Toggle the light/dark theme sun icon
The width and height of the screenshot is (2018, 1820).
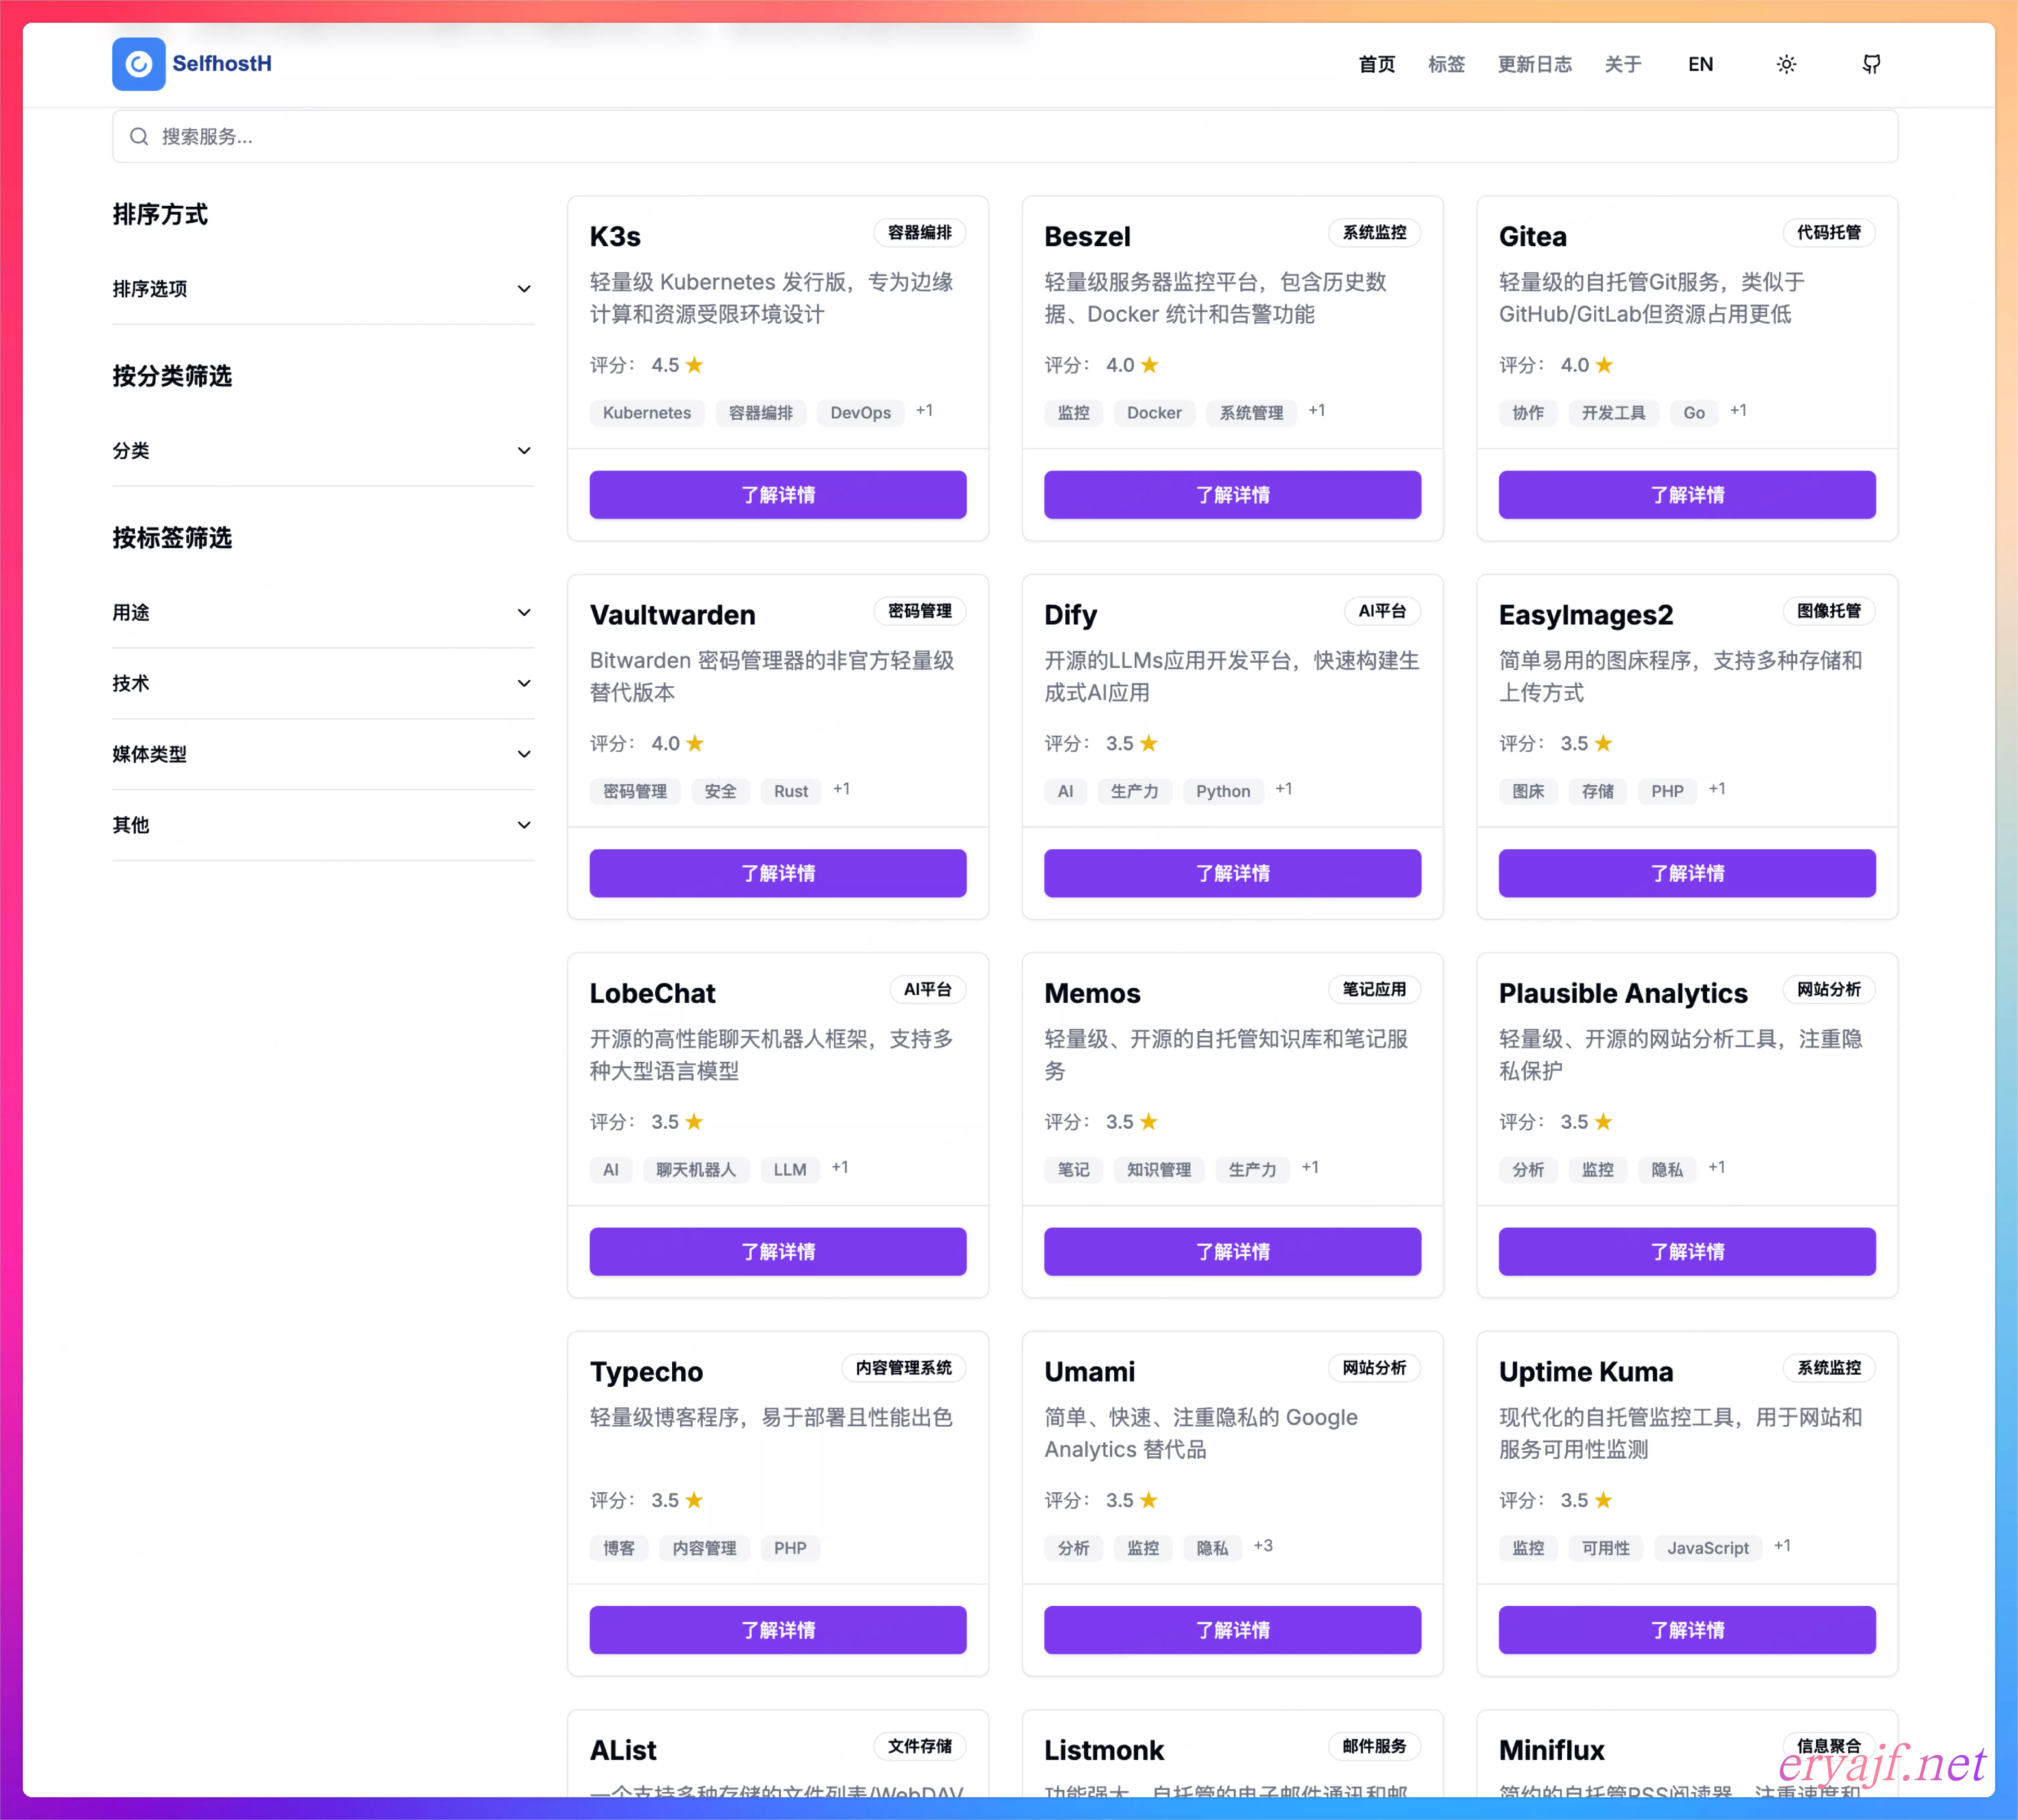pyautogui.click(x=1786, y=64)
